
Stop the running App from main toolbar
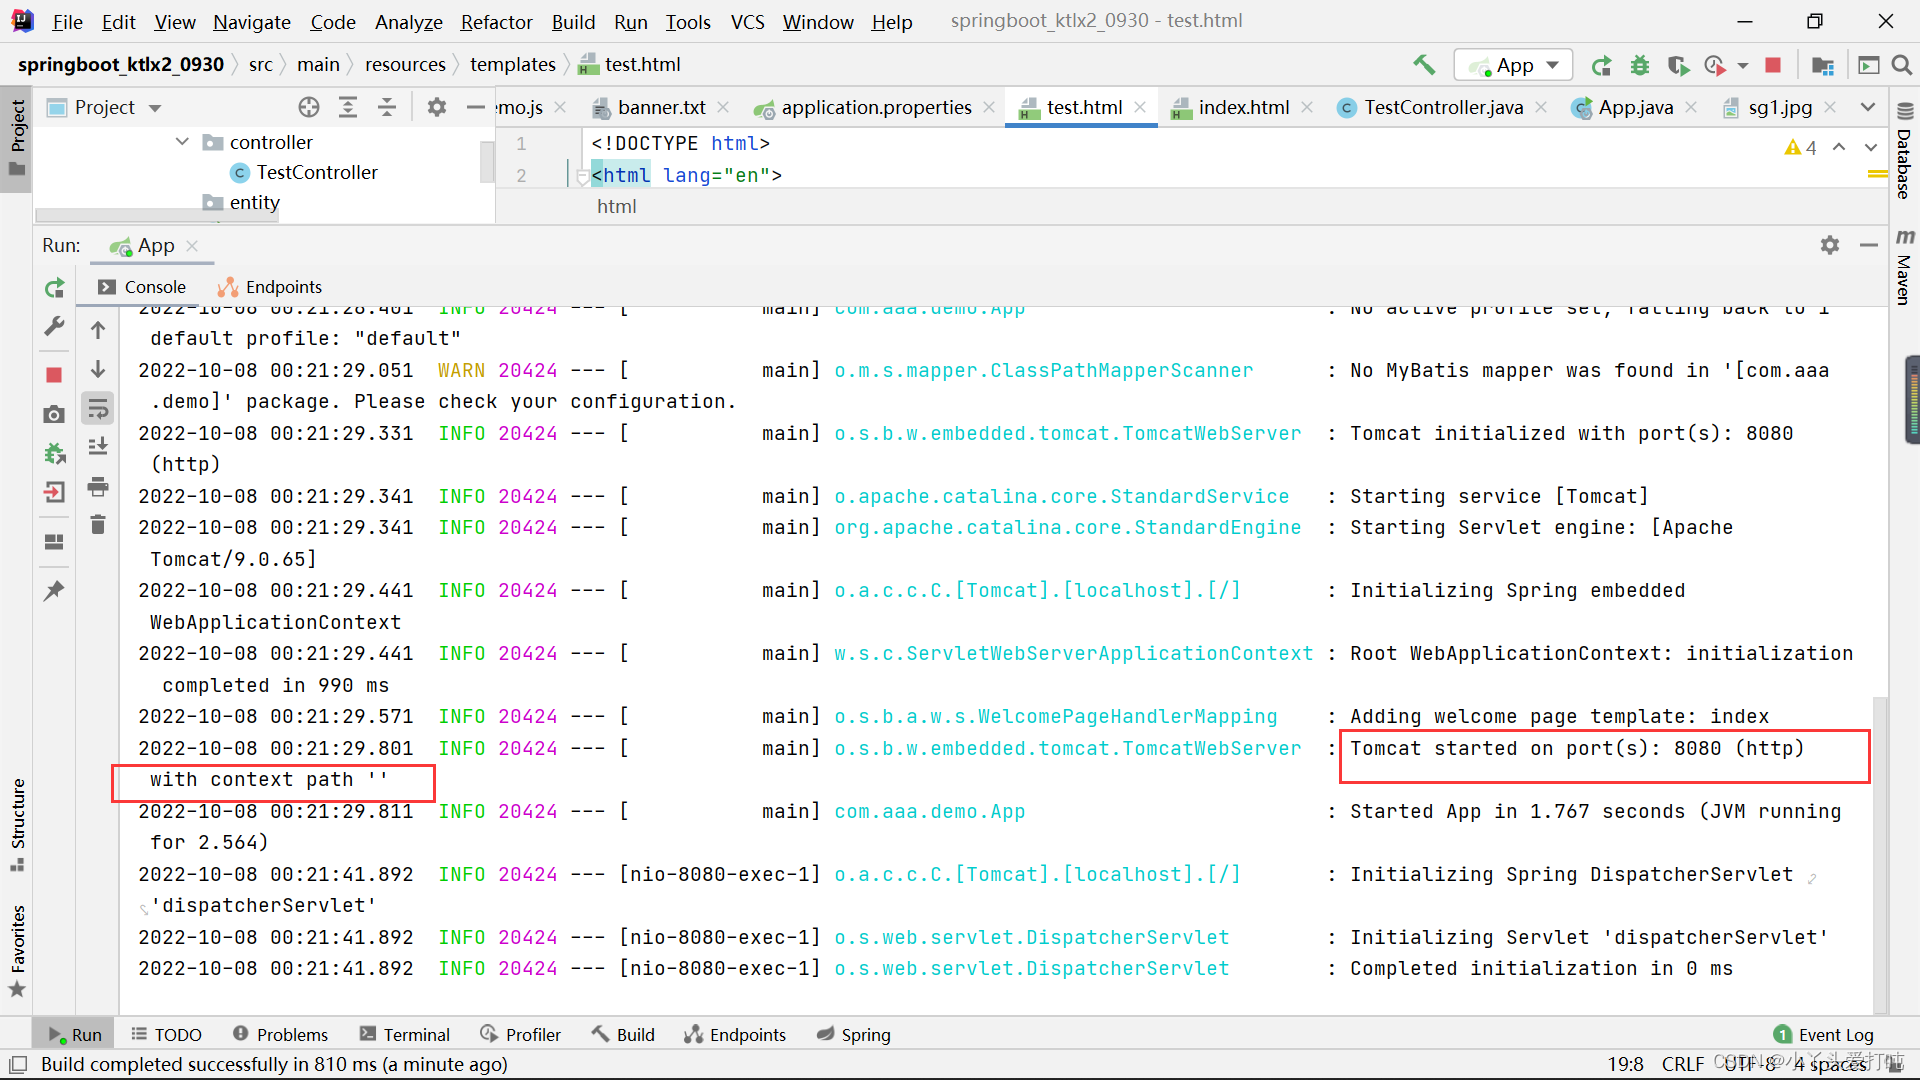1773,65
